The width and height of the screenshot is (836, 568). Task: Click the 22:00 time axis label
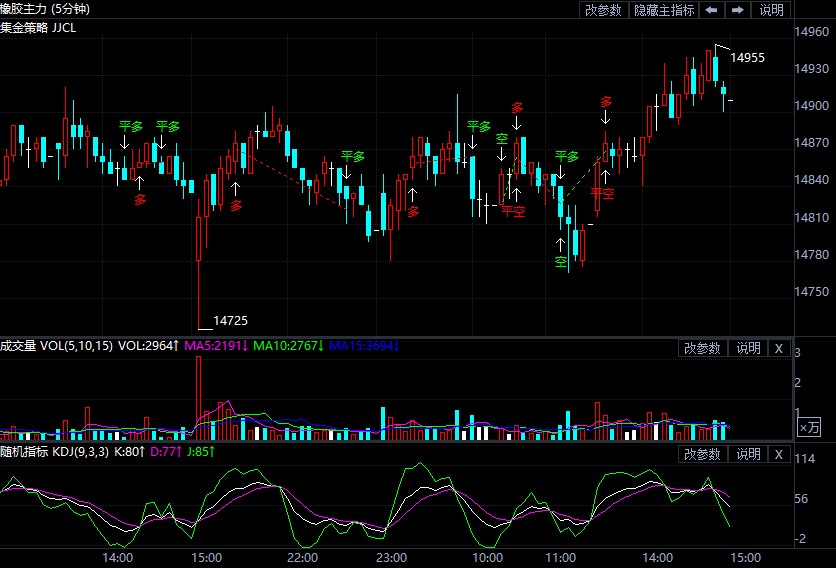pos(302,557)
